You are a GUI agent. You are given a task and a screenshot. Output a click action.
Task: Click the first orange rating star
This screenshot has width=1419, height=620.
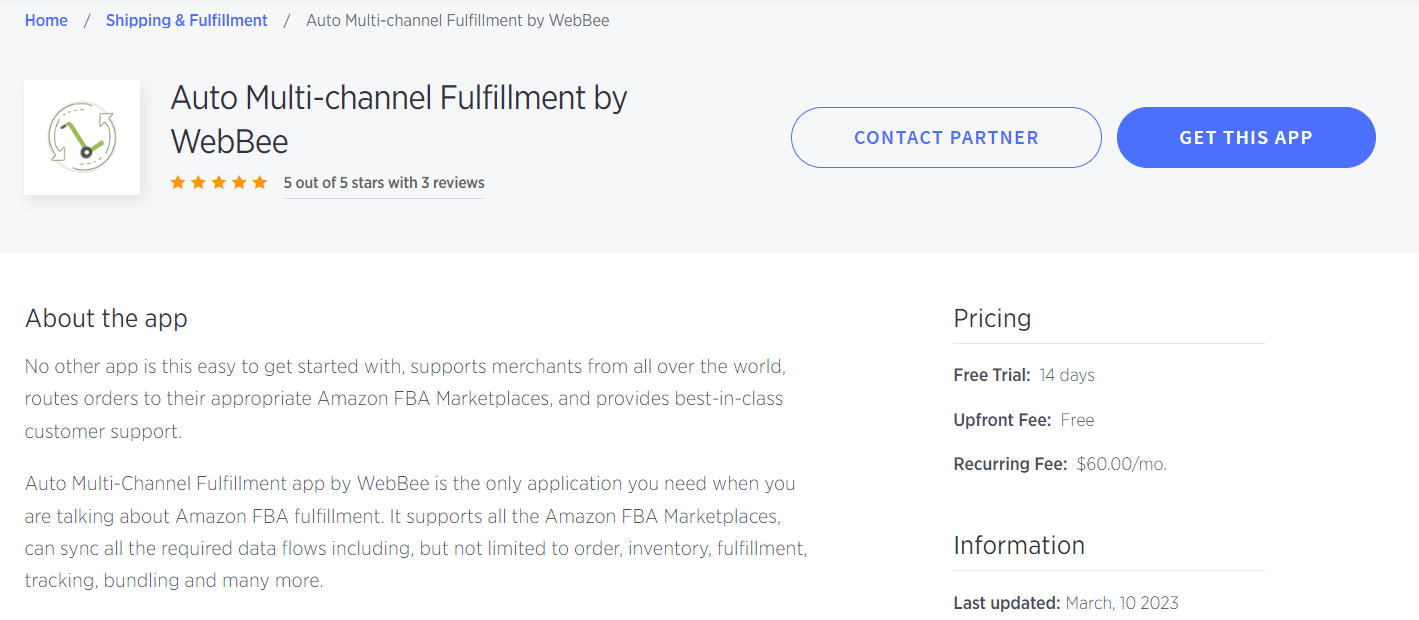point(178,182)
